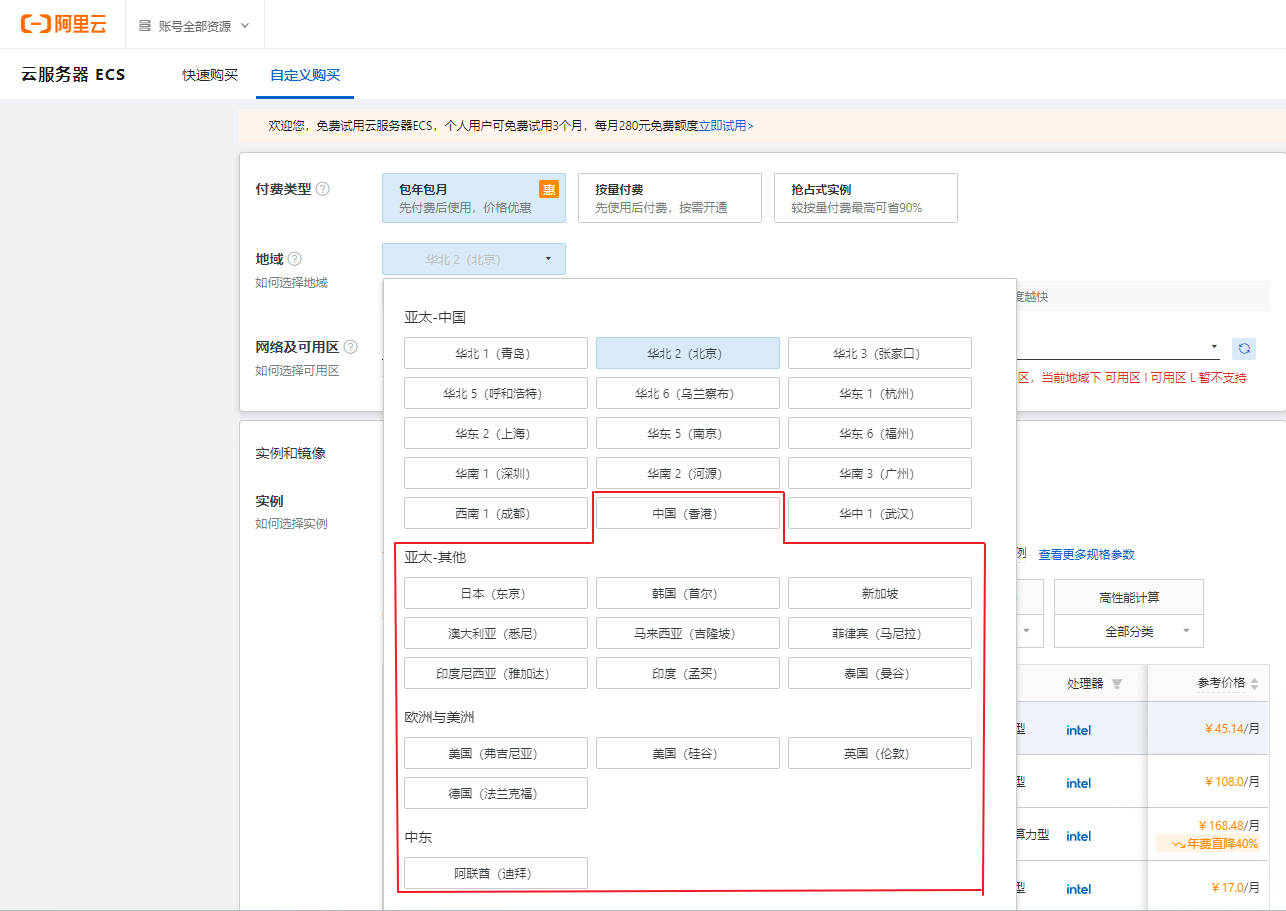Choose region 中国（香港）
The image size is (1286, 911).
688,513
